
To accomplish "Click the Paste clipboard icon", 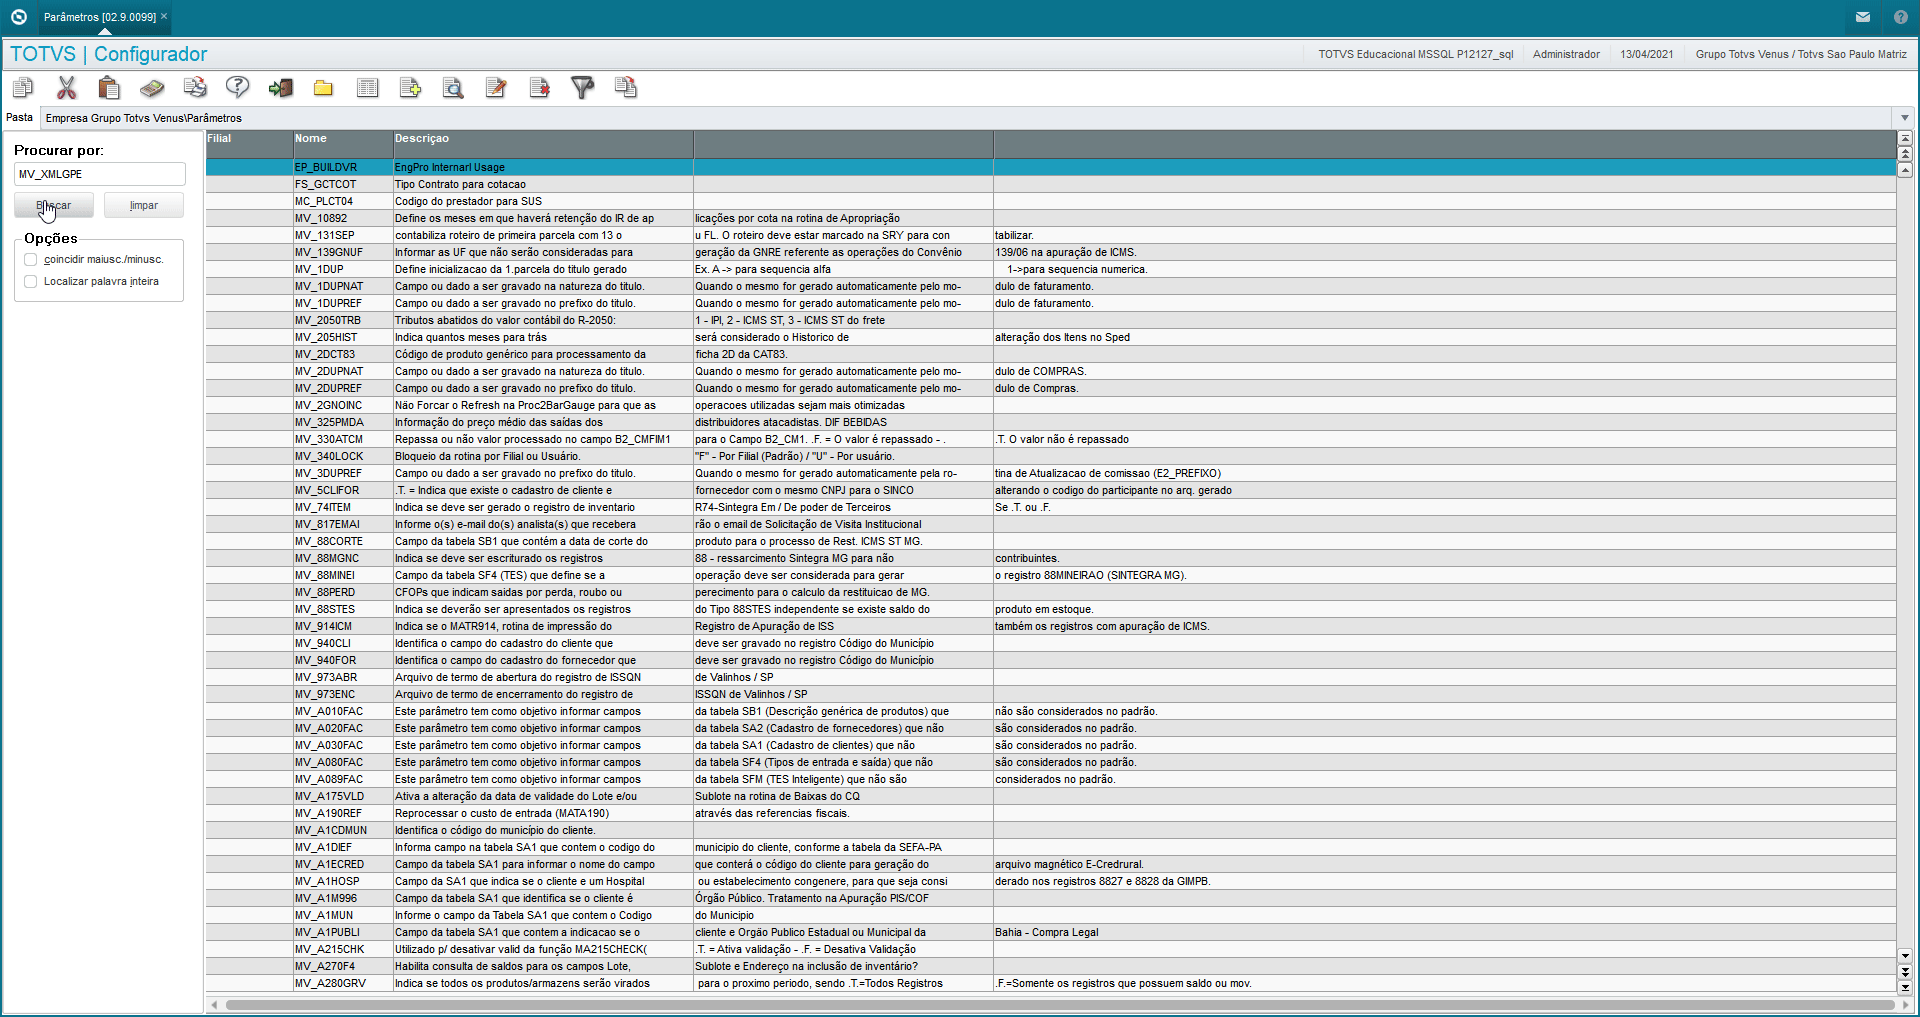I will click(109, 88).
